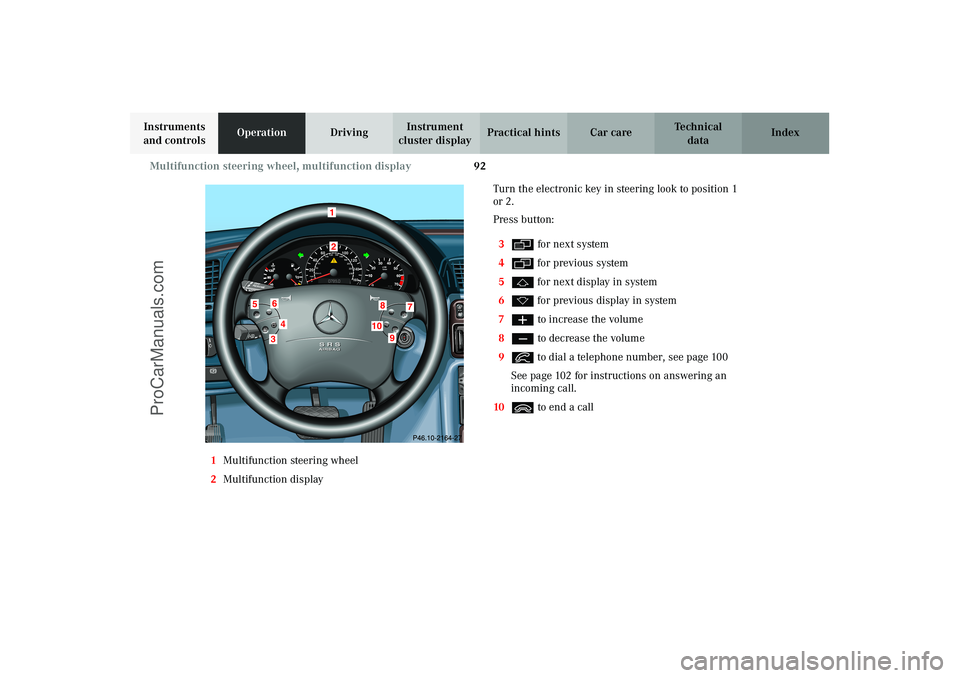The height and width of the screenshot is (678, 960).
Task: Click the image code P46.10-2164-27
Action: pyautogui.click(x=437, y=438)
